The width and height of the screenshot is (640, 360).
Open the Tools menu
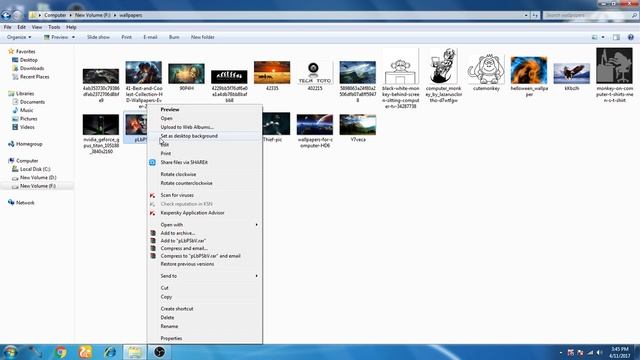pyautogui.click(x=54, y=27)
